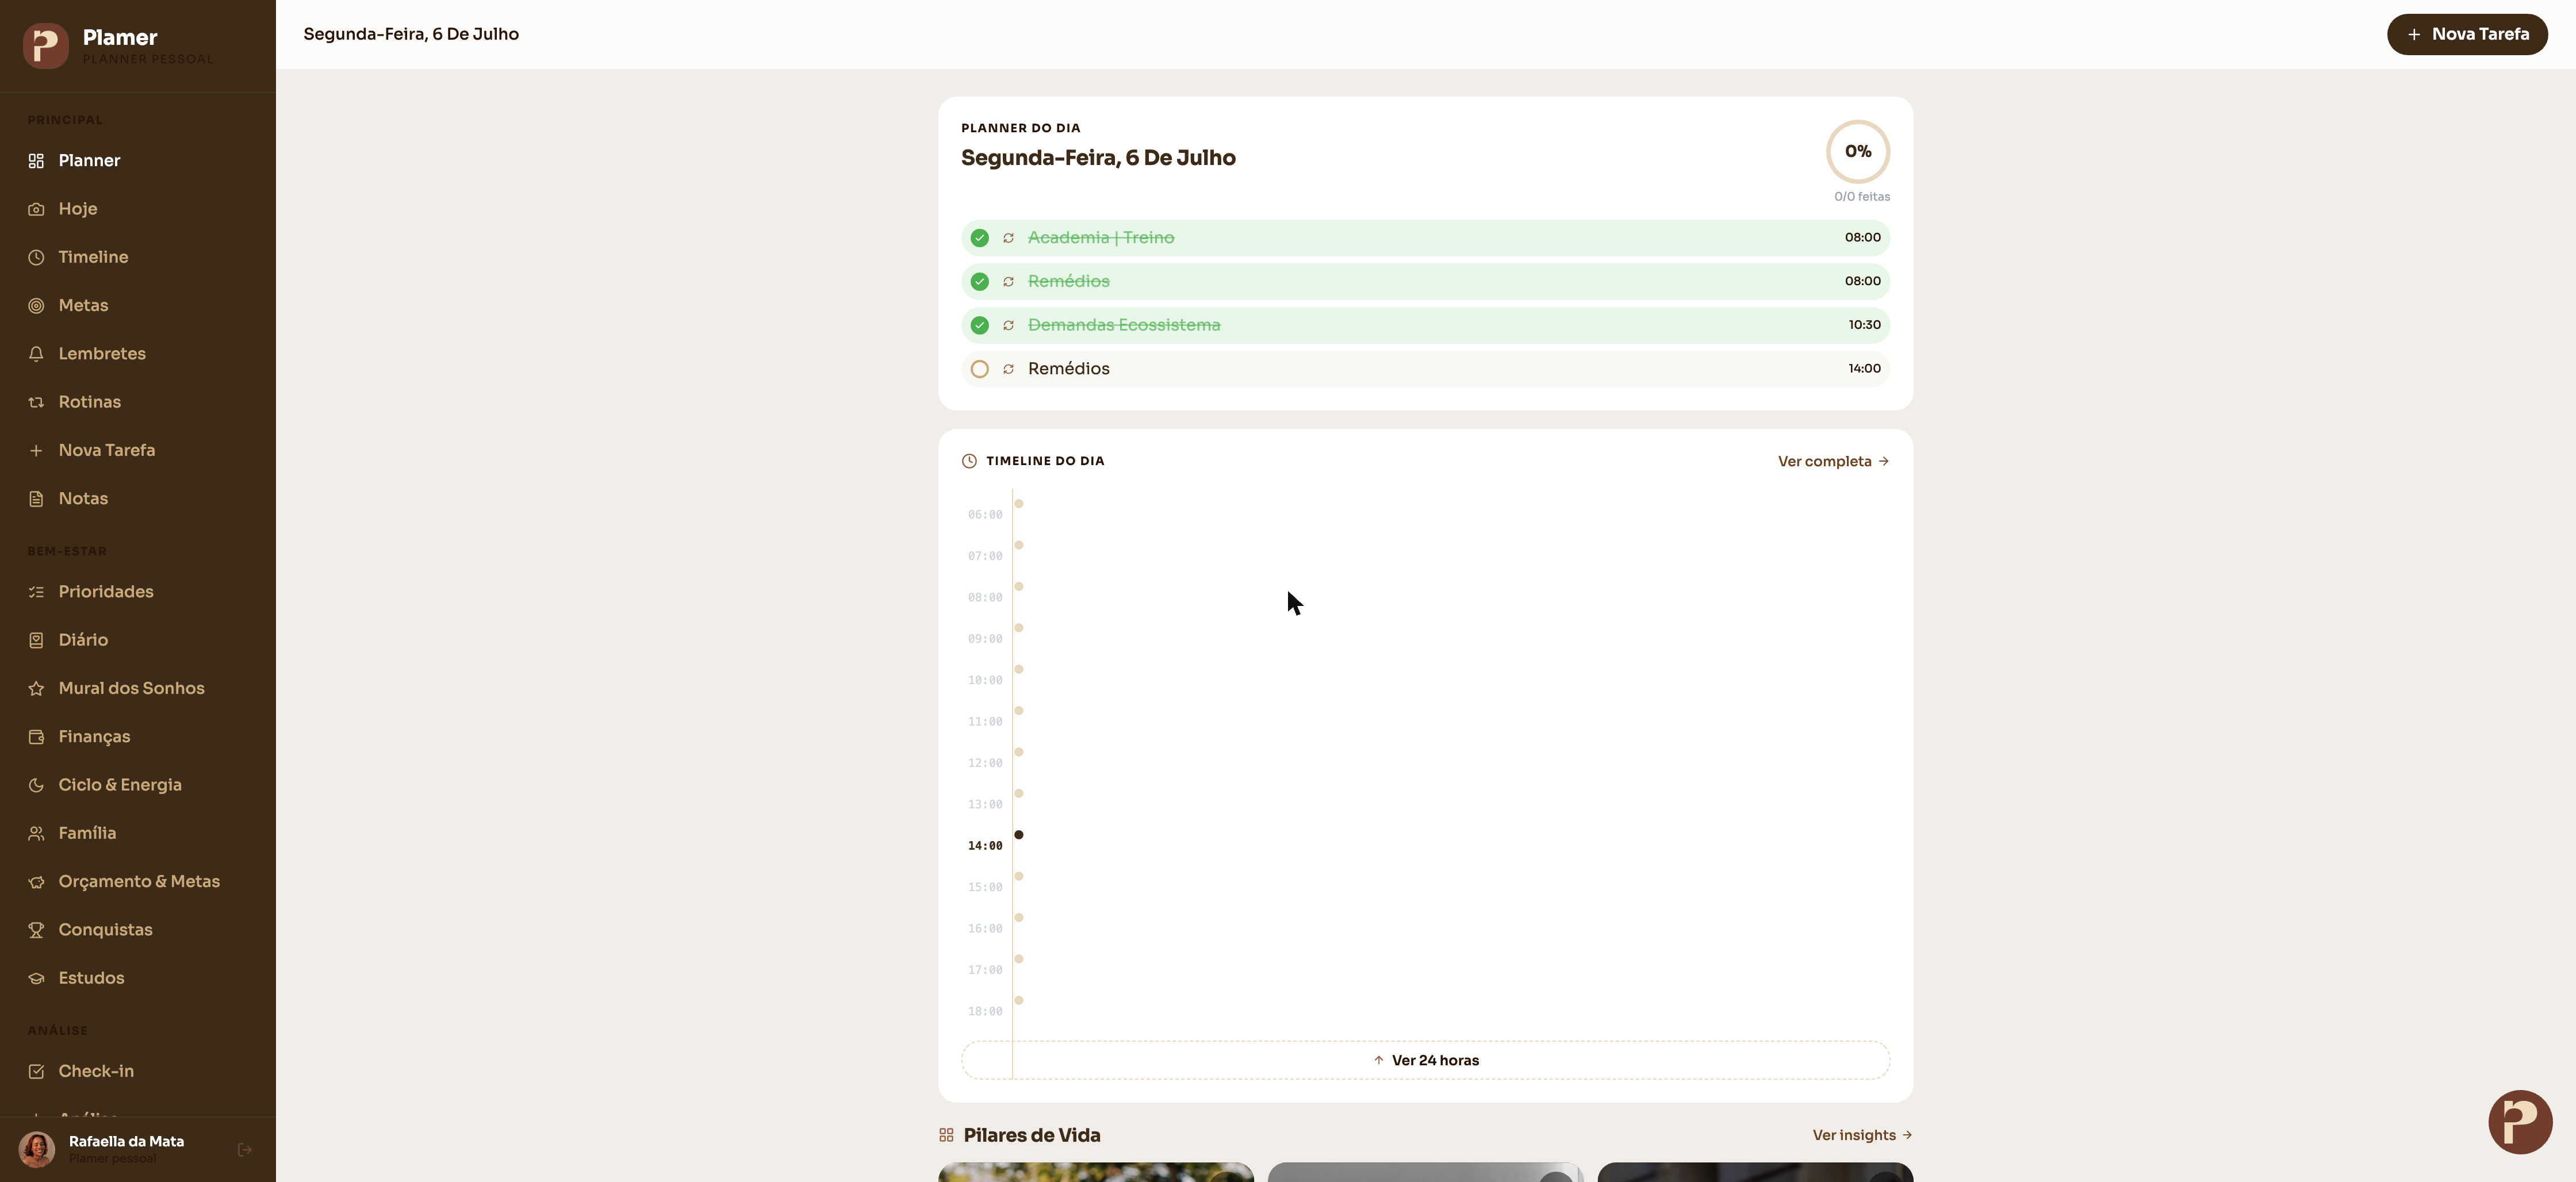The image size is (2576, 1182).
Task: Uncheck the Demandas Ecossistema task
Action: click(980, 325)
